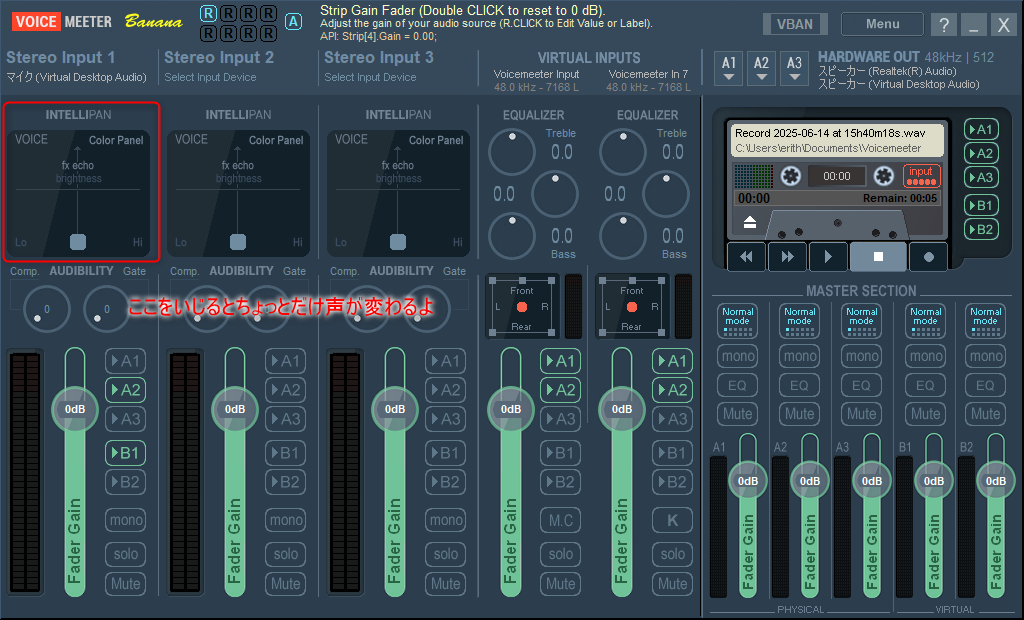Screen dimensions: 1024x620
Task: Click VOICE label on Stereo Input 3 panel
Action: pyautogui.click(x=351, y=139)
